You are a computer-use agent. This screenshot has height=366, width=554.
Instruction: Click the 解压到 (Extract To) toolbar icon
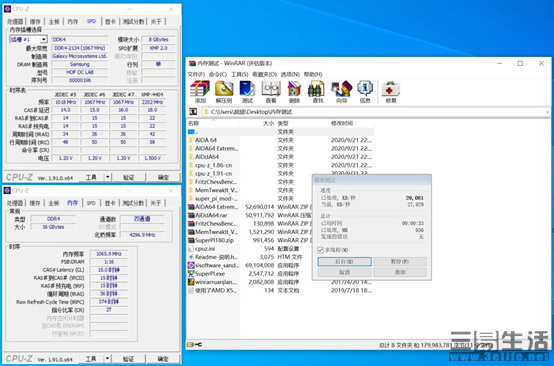tap(224, 88)
